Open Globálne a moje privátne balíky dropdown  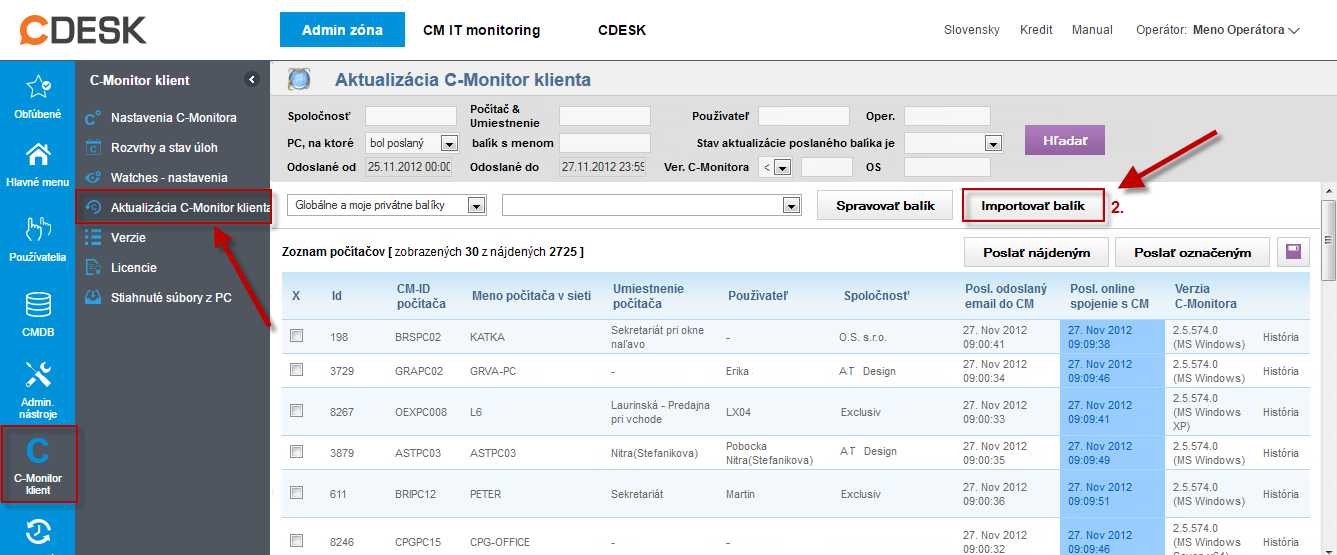point(386,205)
